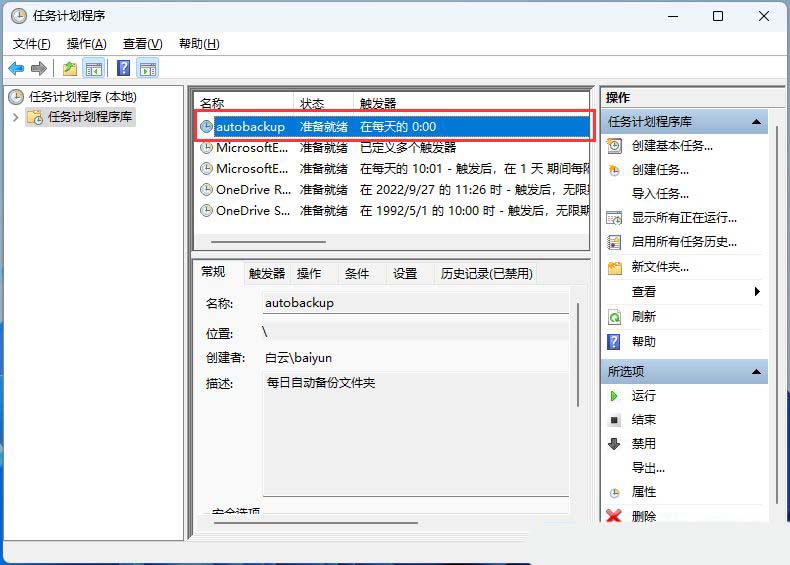Click 导出... action
This screenshot has height=565, width=790.
click(648, 468)
